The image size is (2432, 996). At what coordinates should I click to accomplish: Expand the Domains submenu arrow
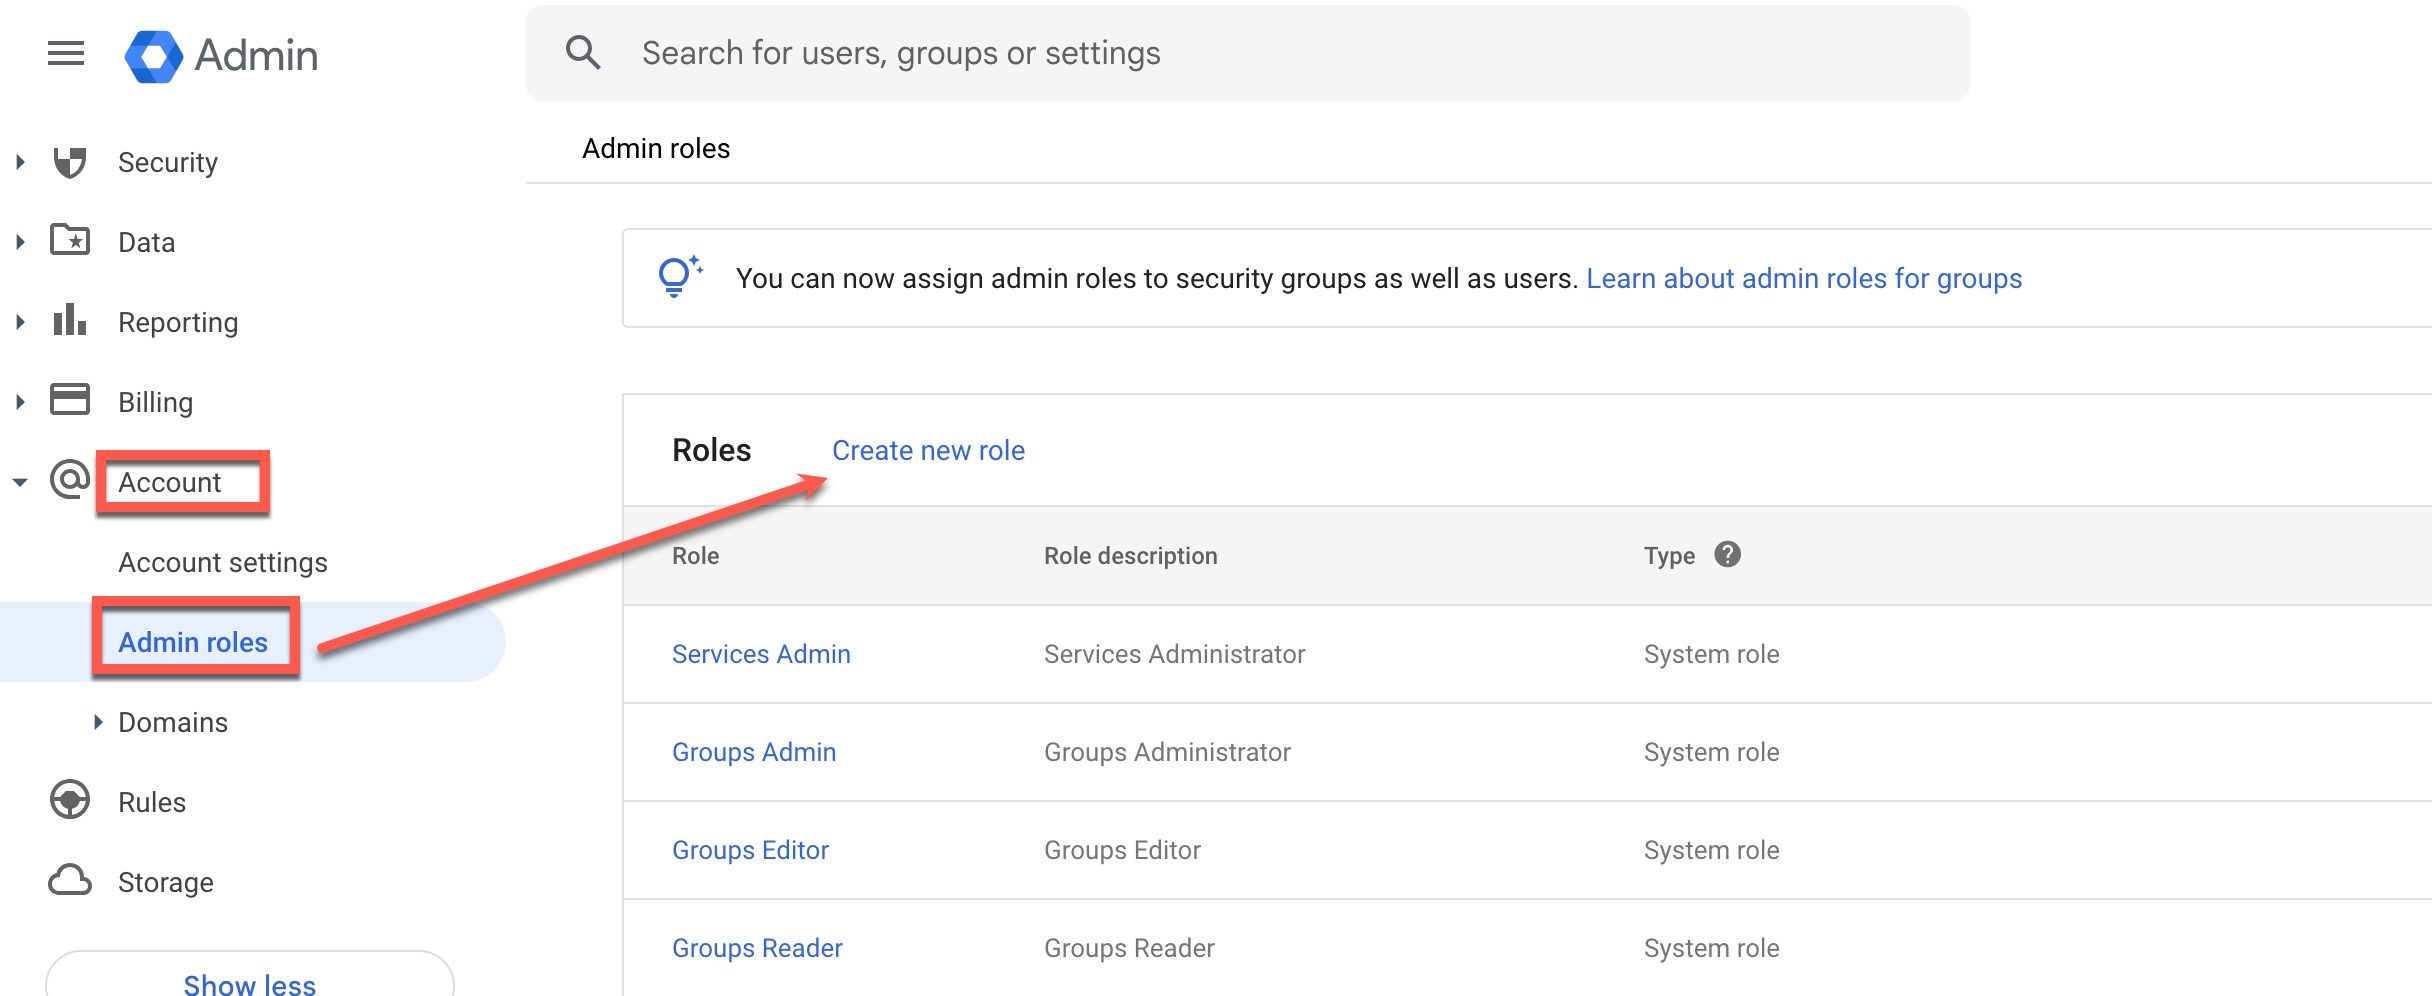pos(98,722)
